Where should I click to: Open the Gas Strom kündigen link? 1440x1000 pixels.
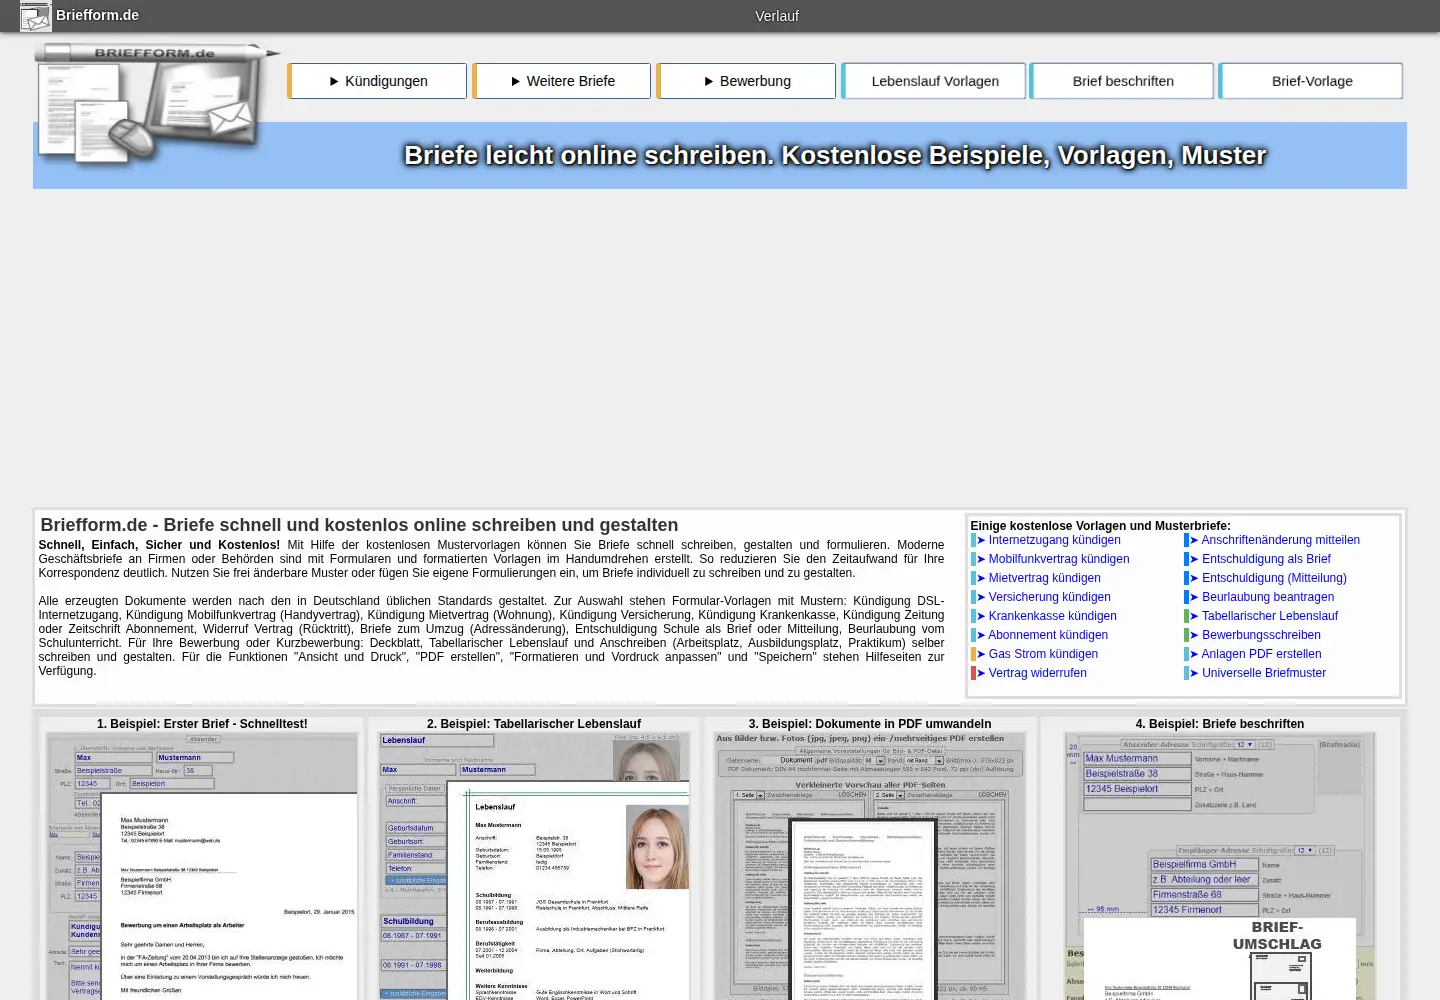(1043, 654)
